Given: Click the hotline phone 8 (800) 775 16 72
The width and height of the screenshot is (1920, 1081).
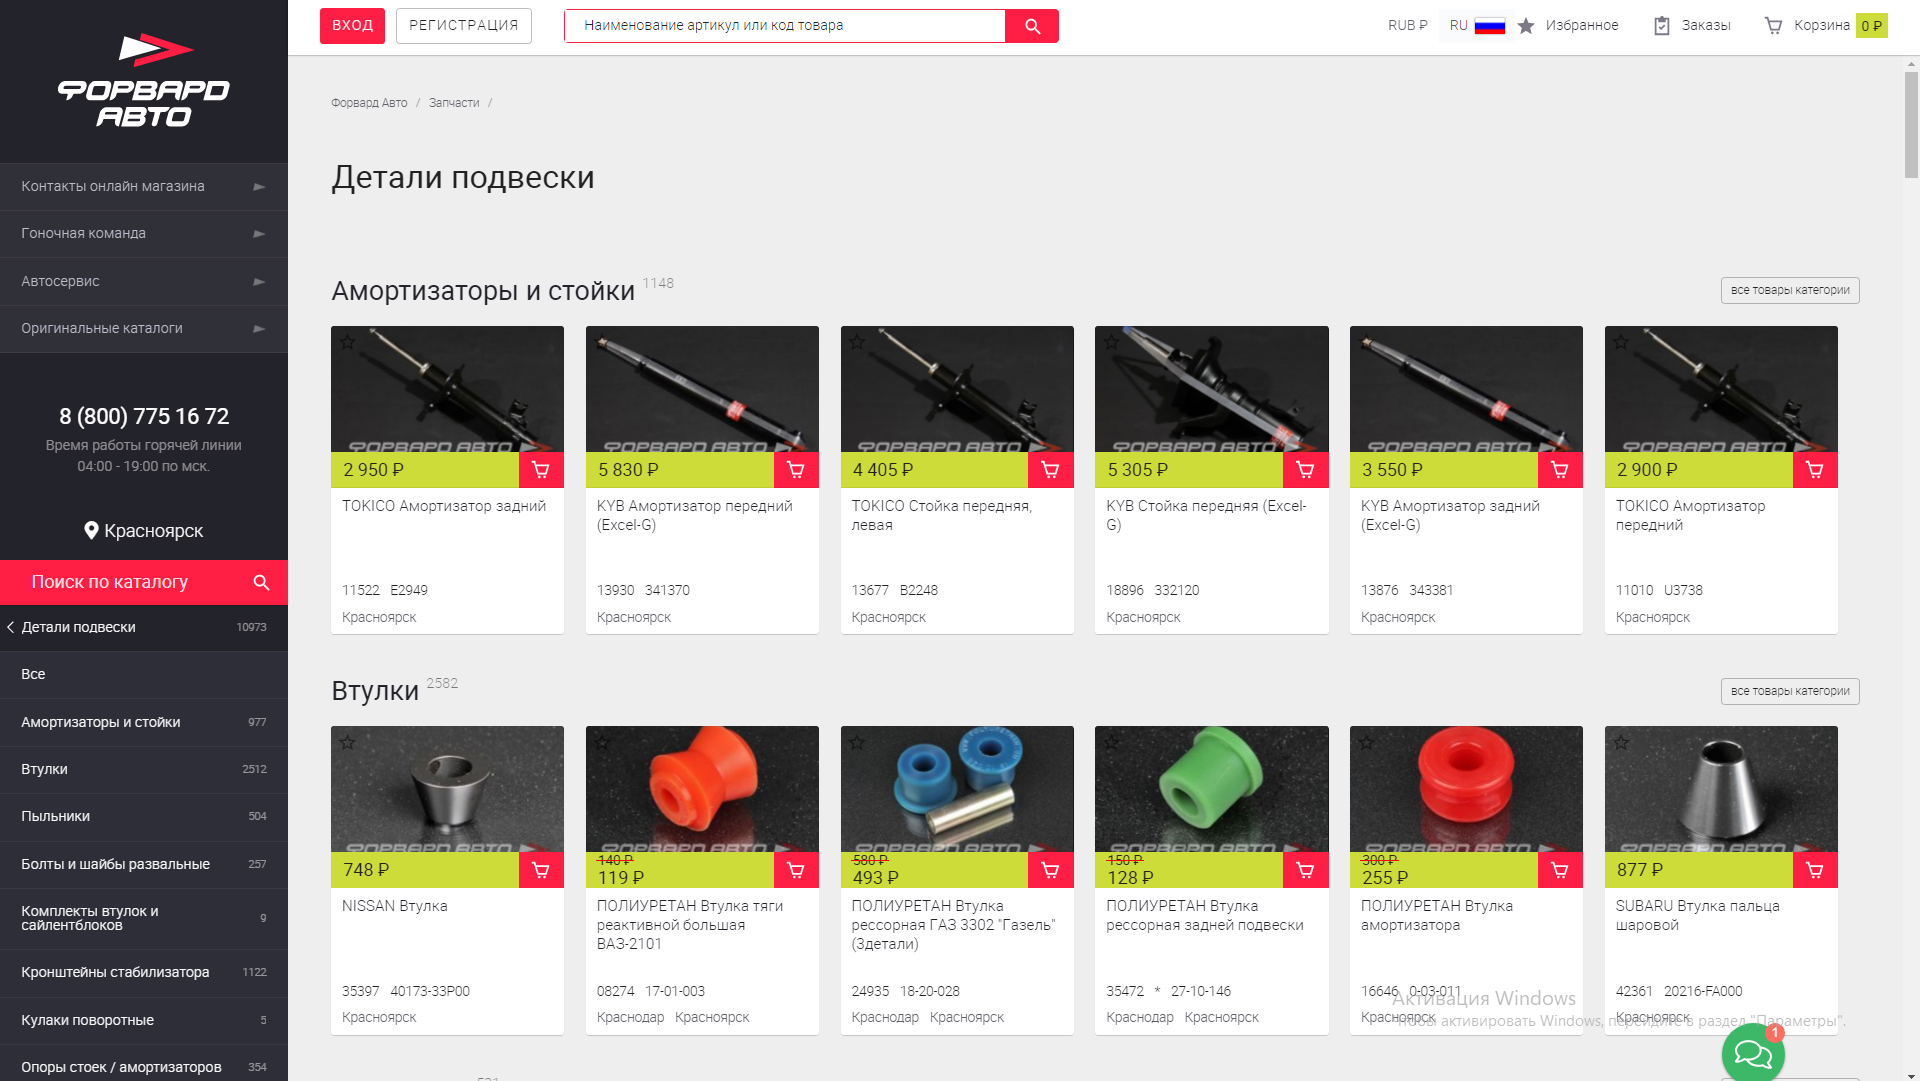Looking at the screenshot, I should click(144, 417).
